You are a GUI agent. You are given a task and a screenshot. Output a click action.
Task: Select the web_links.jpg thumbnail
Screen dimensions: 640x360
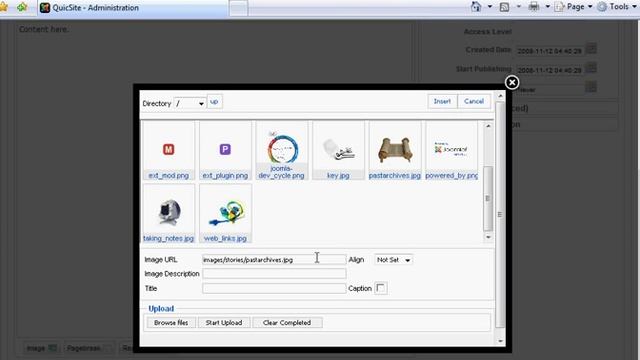226,212
